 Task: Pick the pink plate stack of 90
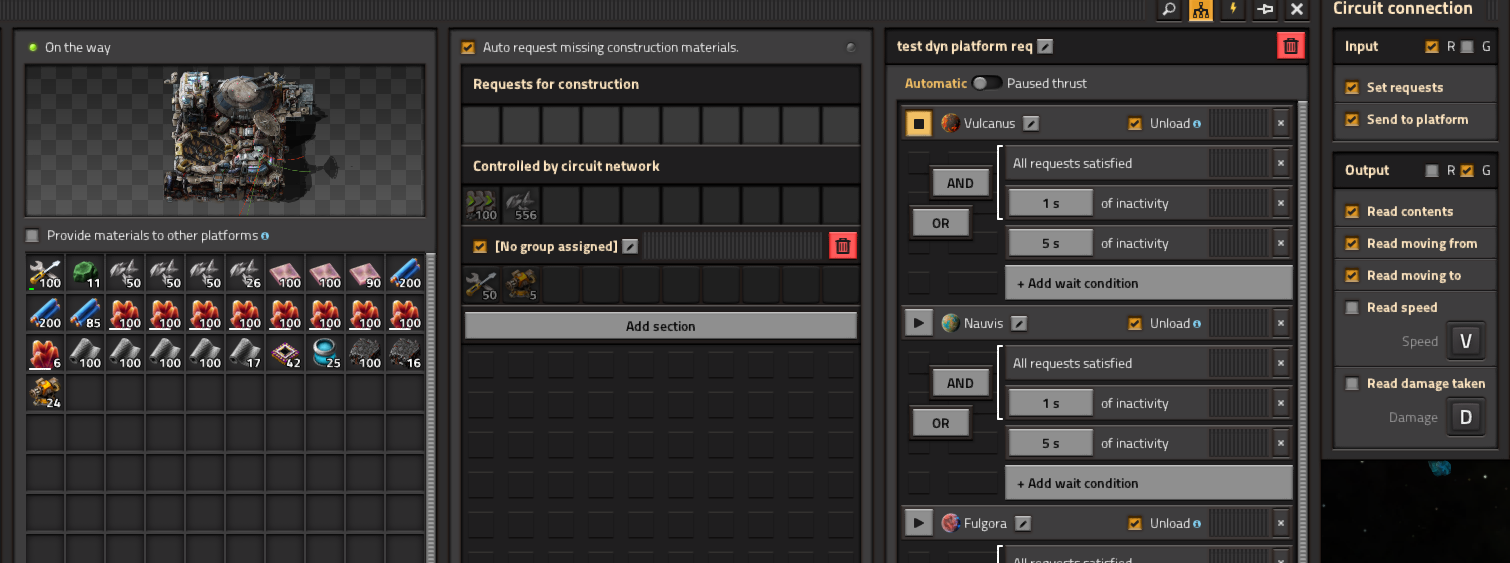pyautogui.click(x=366, y=272)
